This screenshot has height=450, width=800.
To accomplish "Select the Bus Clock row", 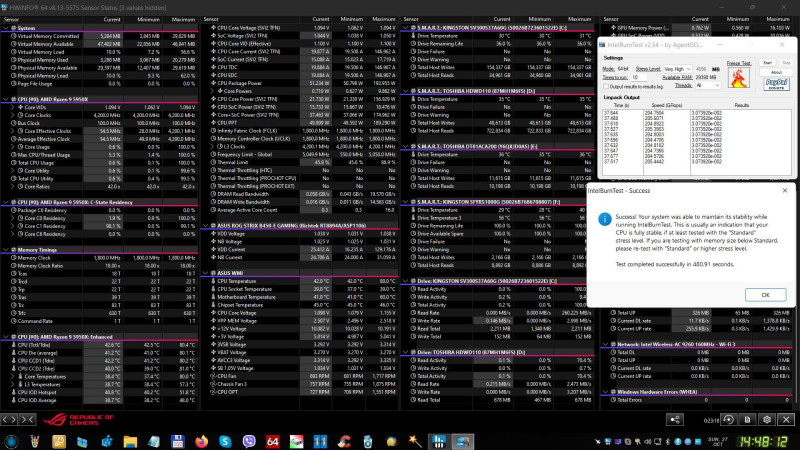I will coord(99,123).
